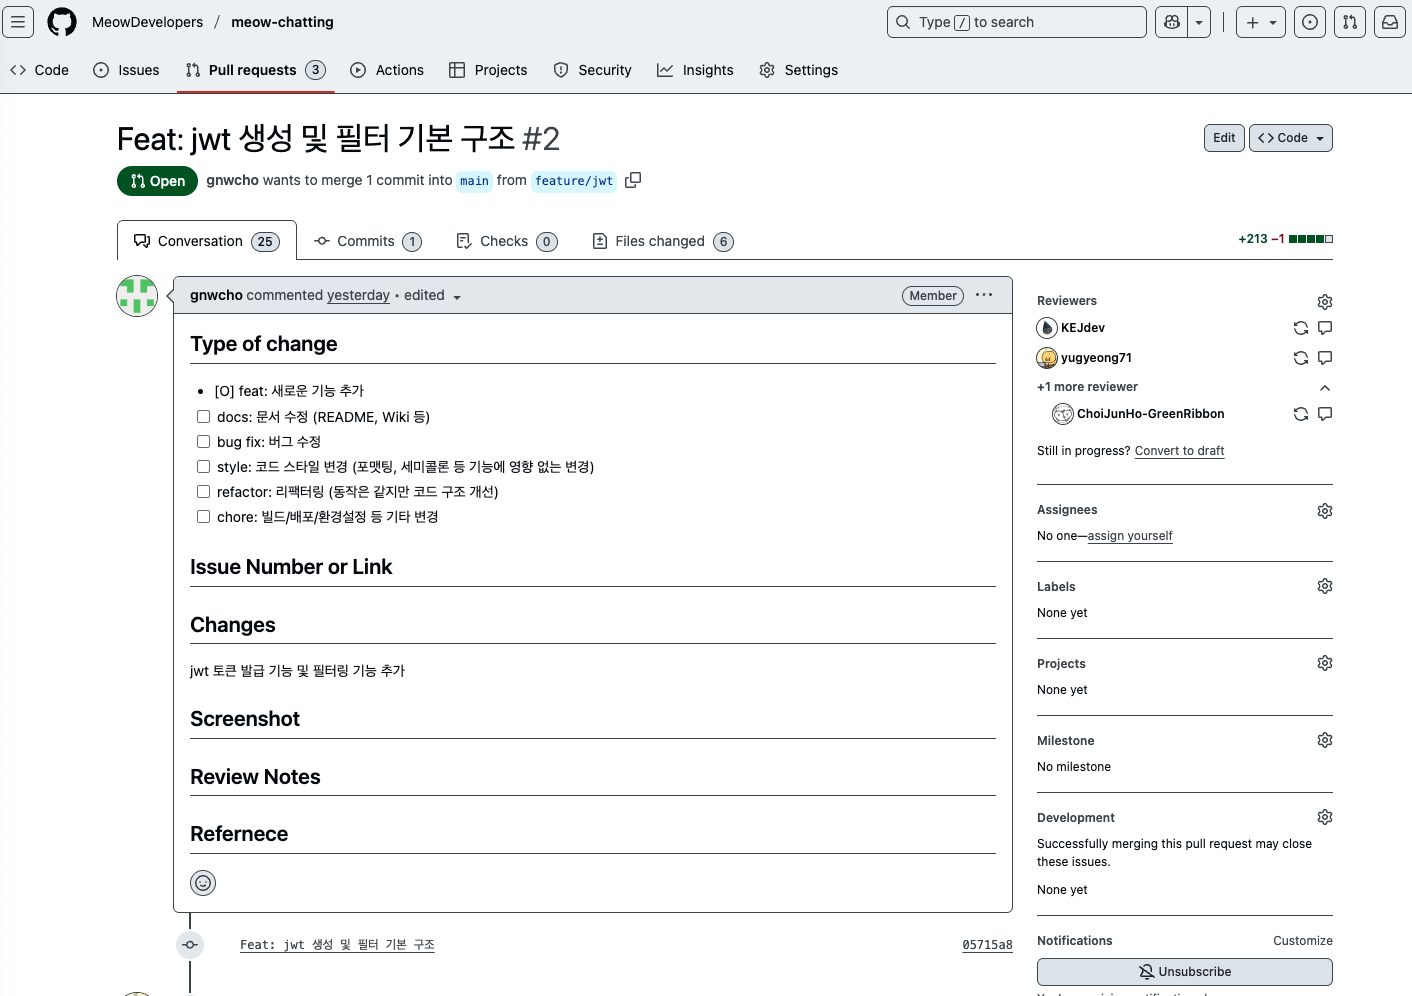Switch to the Files changed tab

click(x=661, y=240)
